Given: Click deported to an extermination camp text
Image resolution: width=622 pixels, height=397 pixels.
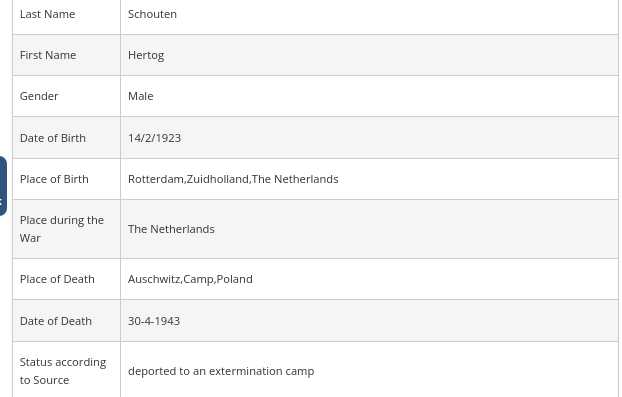Looking at the screenshot, I should click(x=221, y=371).
